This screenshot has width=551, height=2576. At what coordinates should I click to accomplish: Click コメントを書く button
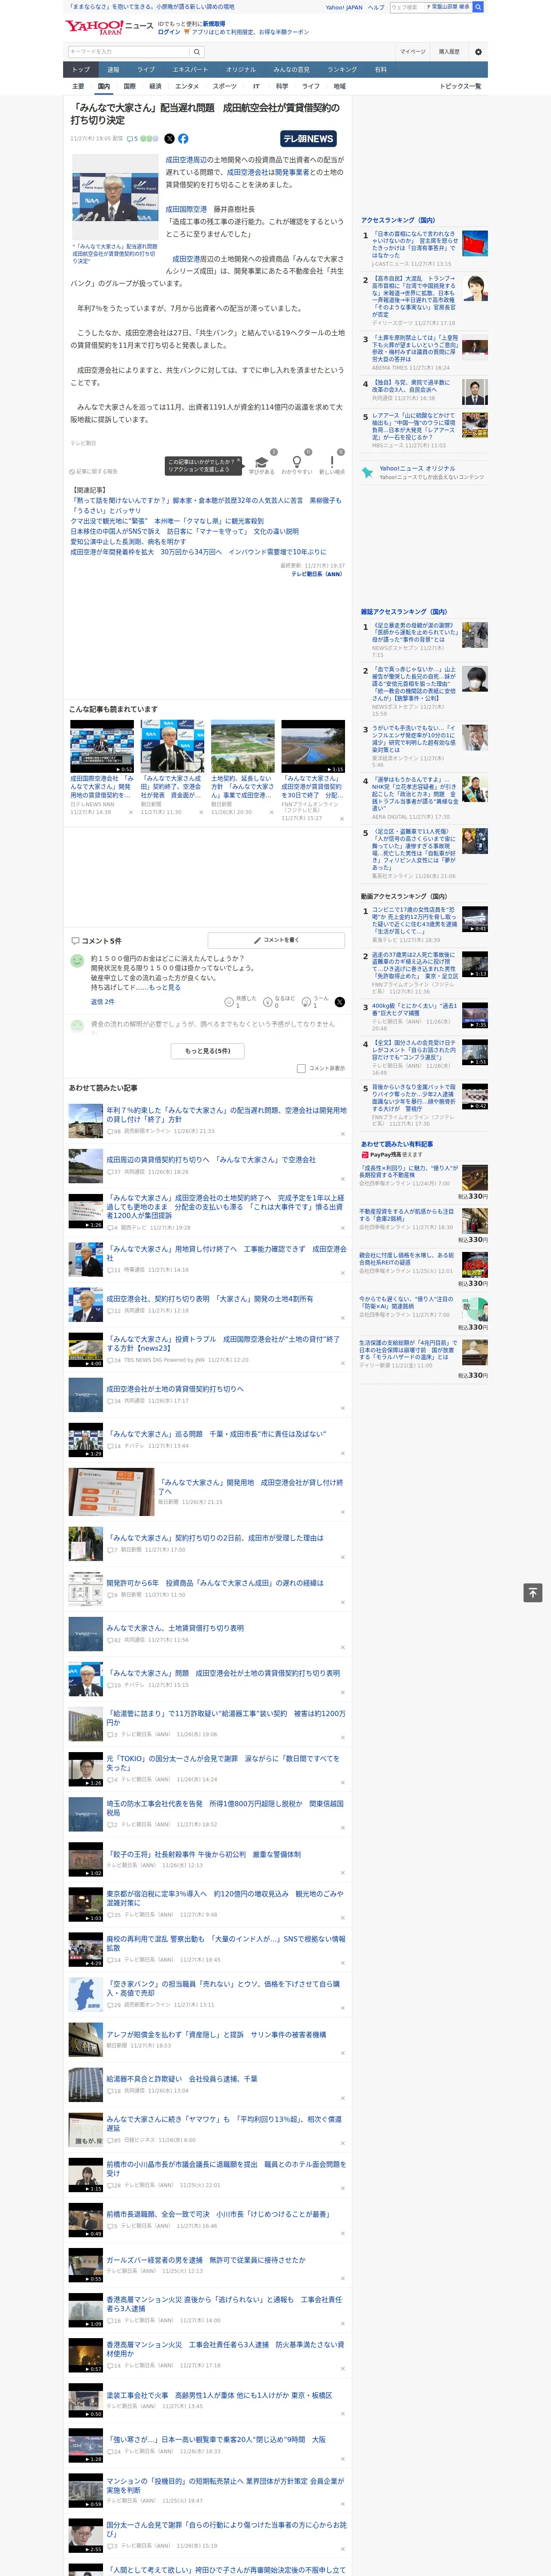[x=277, y=940]
